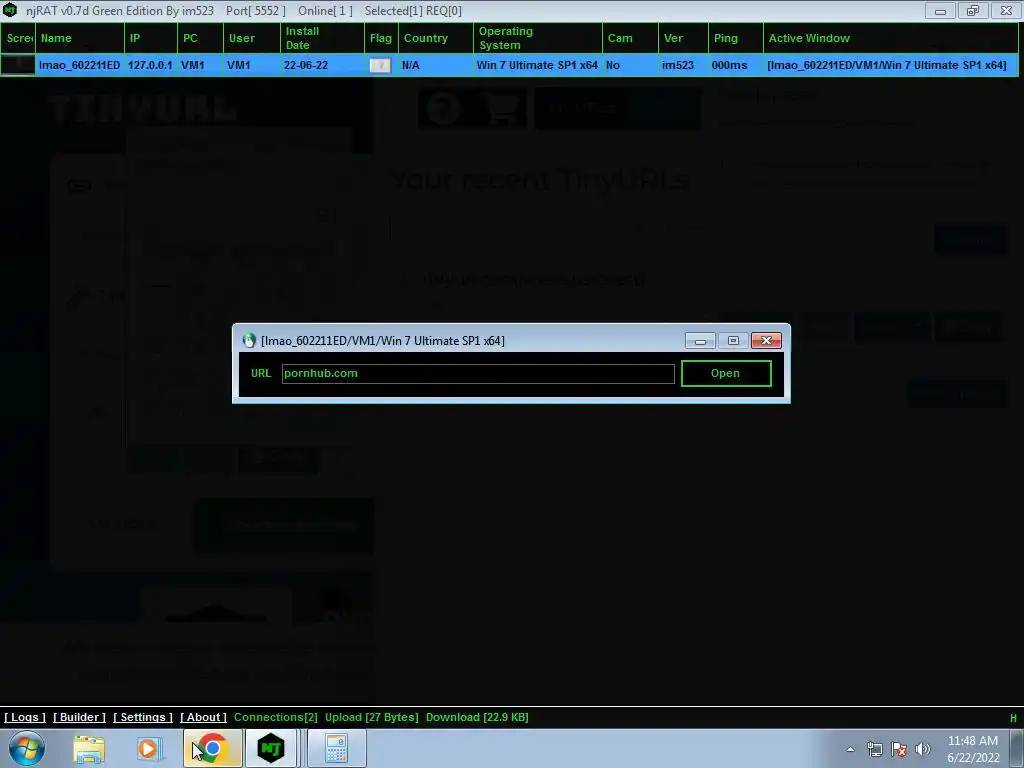Sort by the PC column header
1024x768 pixels.
point(200,39)
